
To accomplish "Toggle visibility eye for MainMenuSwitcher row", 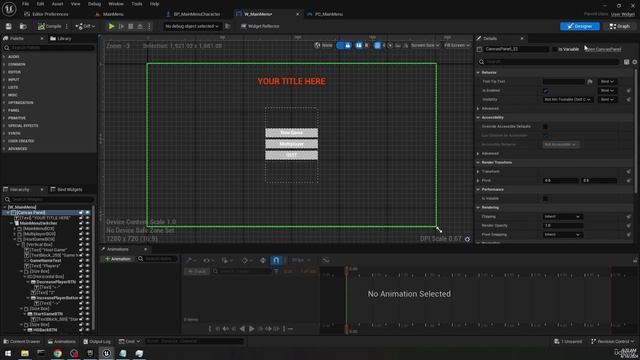I will [87, 223].
